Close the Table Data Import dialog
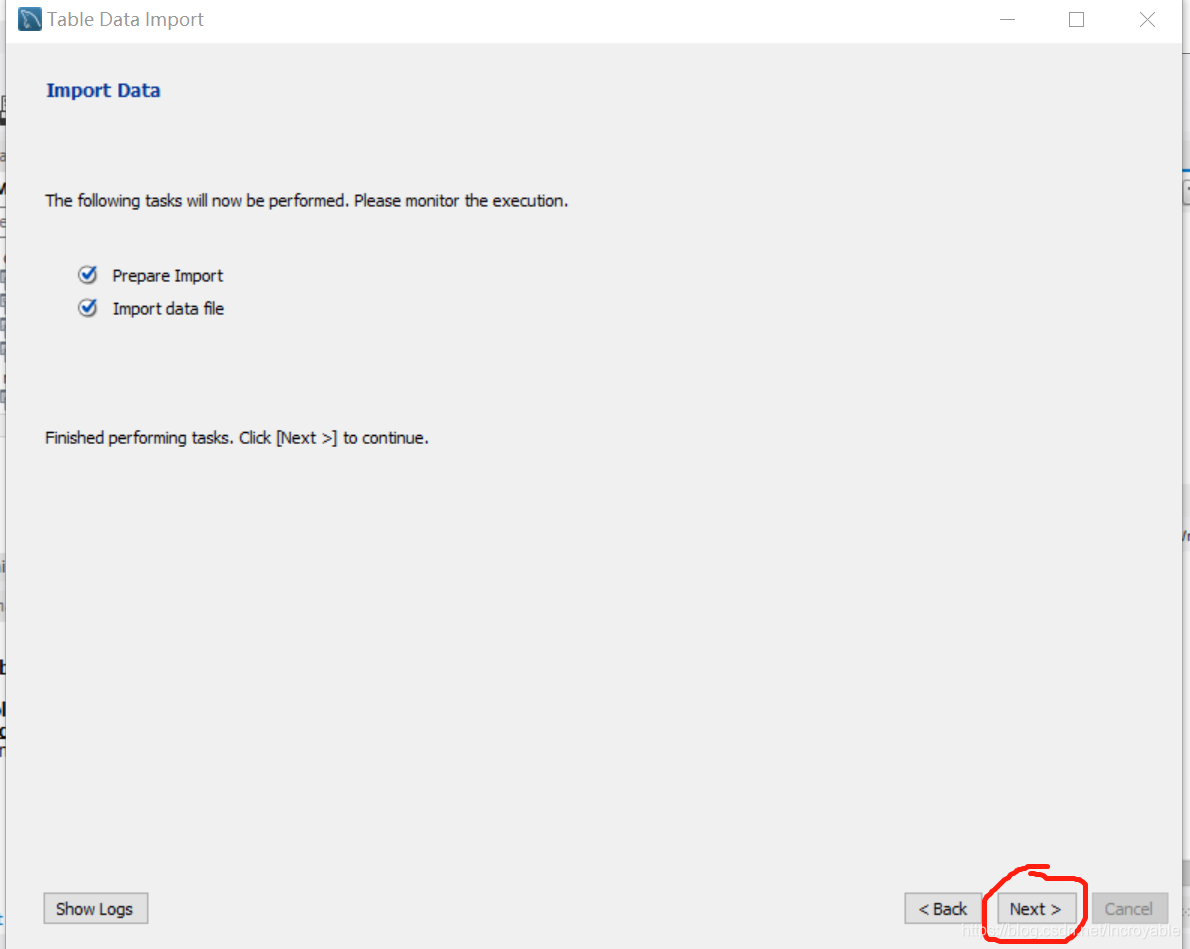Image resolution: width=1190 pixels, height=949 pixels. 1147,20
